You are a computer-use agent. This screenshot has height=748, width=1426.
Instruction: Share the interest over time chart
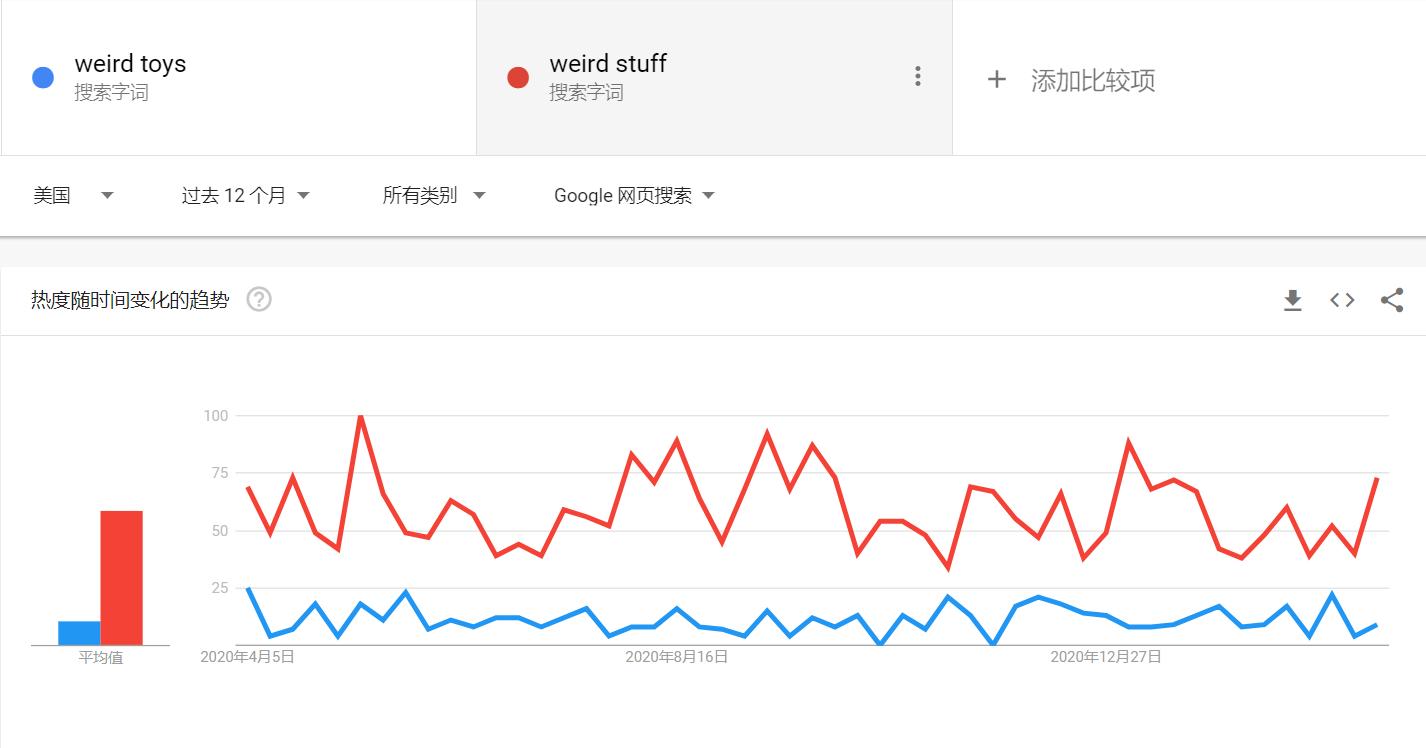[x=1391, y=300]
